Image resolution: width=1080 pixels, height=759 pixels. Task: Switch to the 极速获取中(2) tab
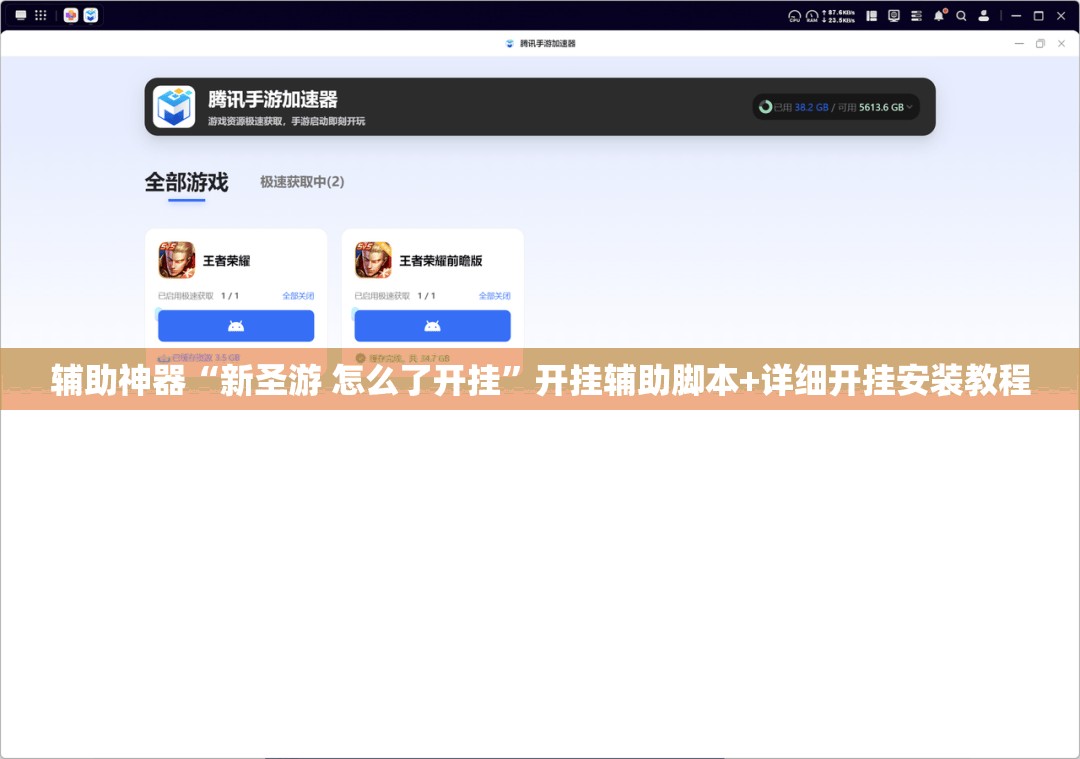[x=302, y=182]
